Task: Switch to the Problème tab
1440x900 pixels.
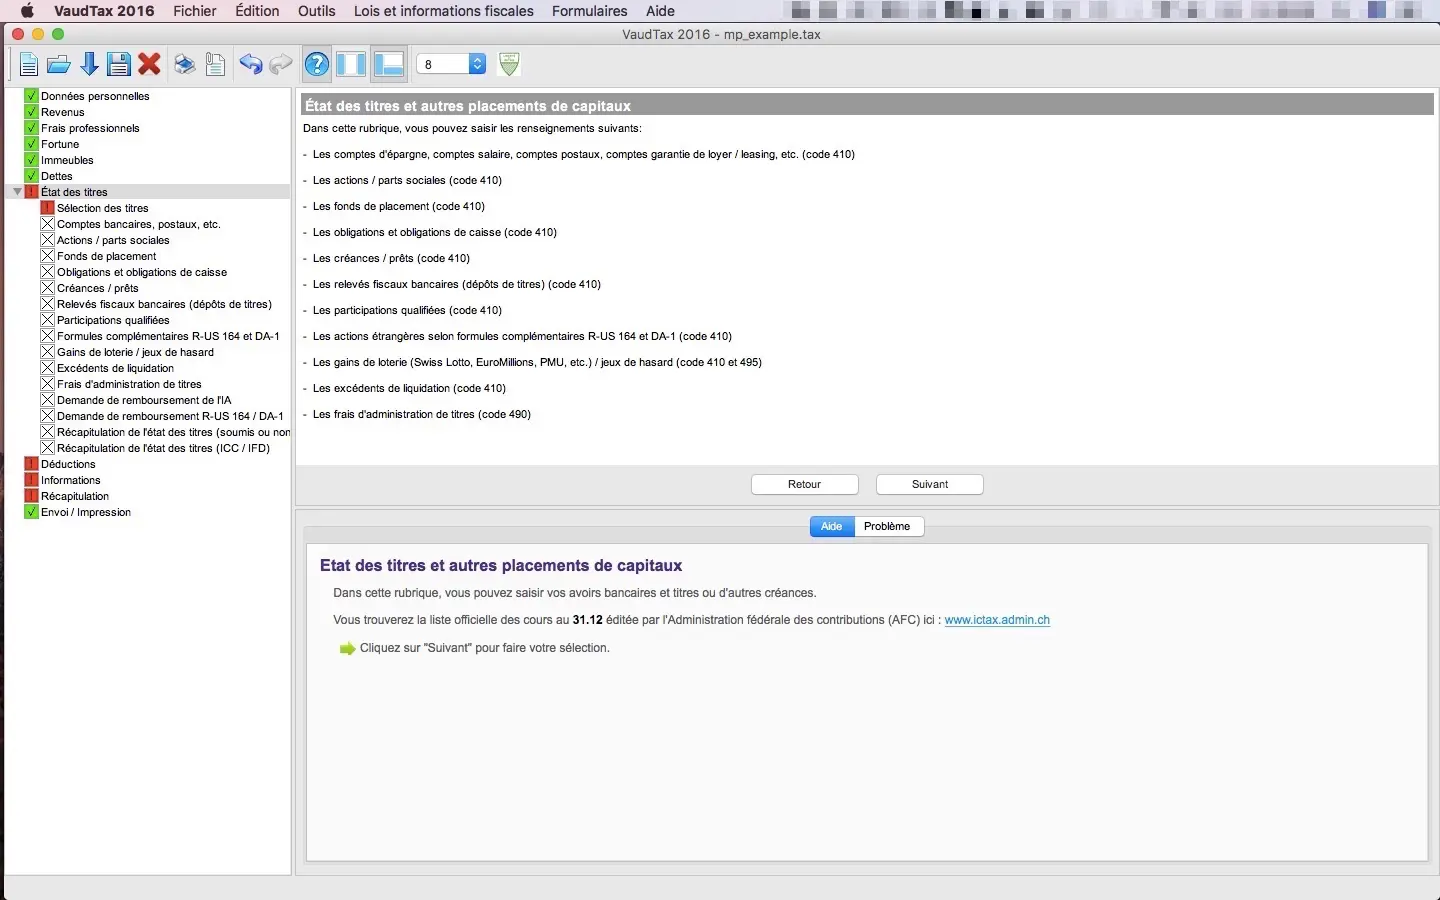Action: 887,526
